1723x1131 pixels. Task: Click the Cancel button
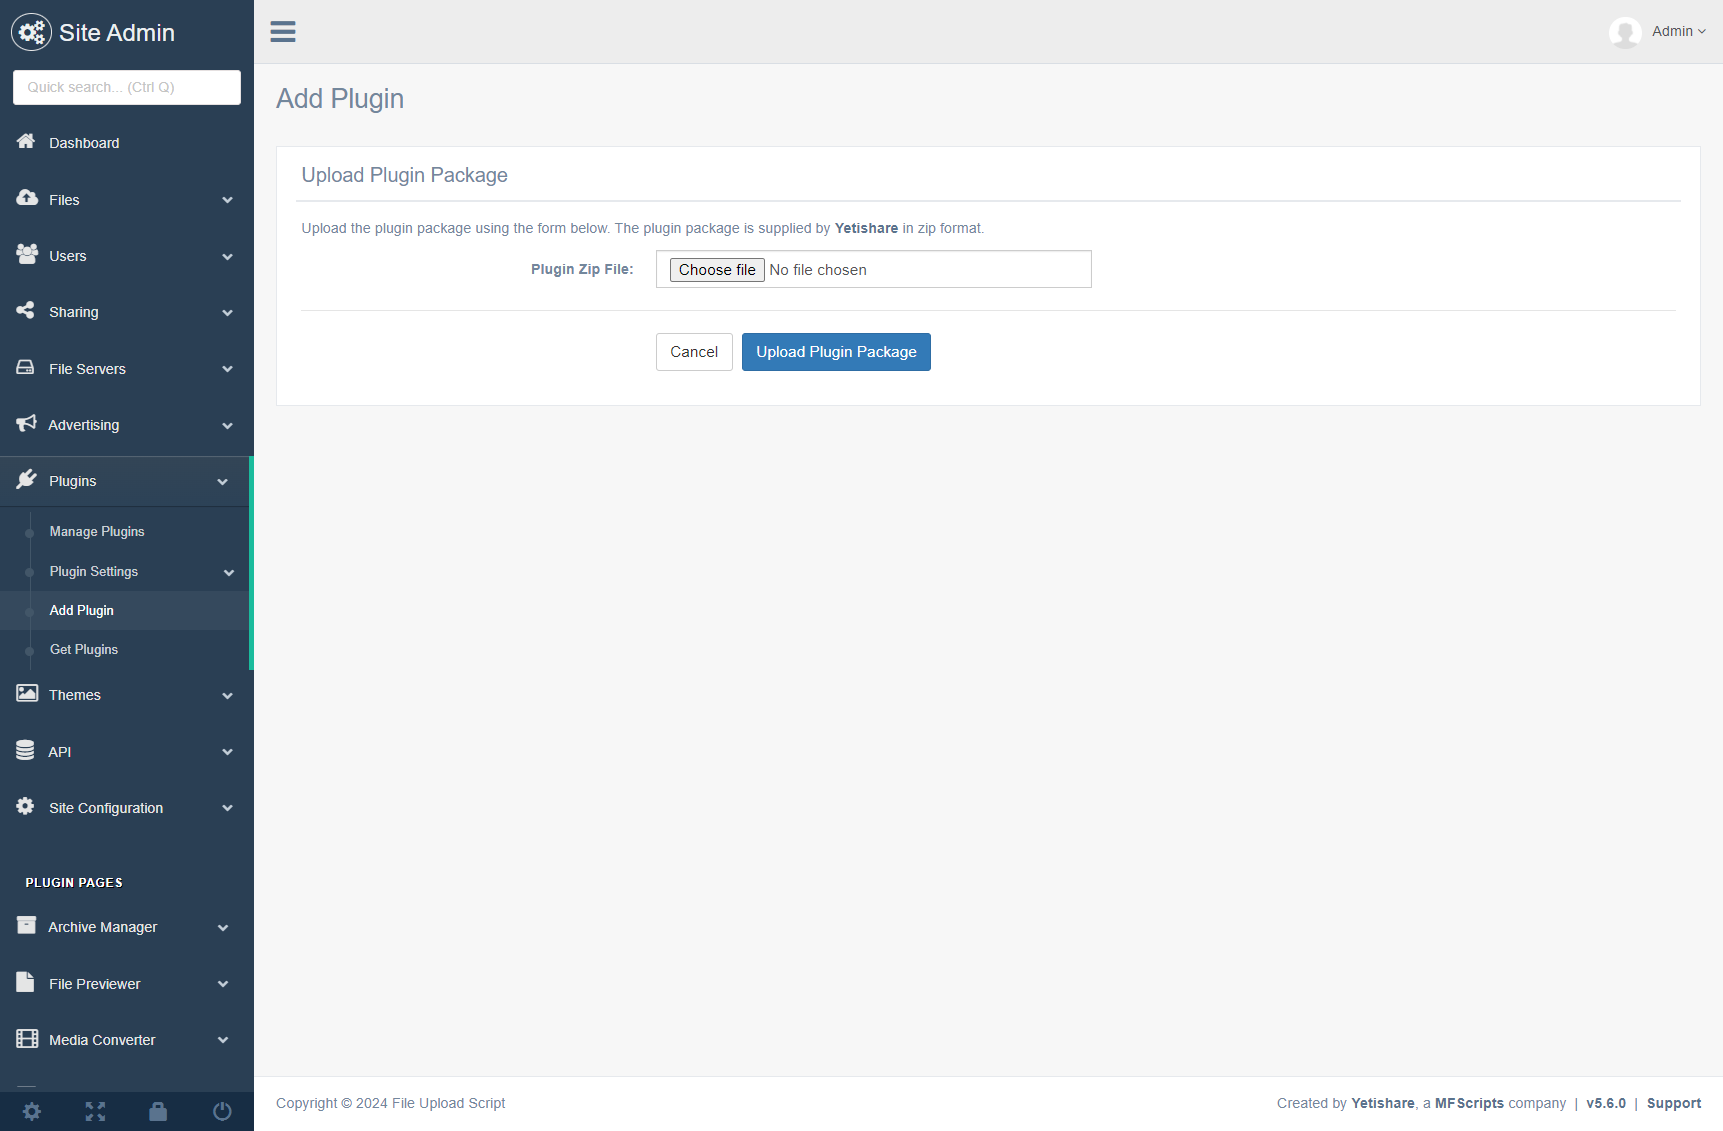(694, 352)
